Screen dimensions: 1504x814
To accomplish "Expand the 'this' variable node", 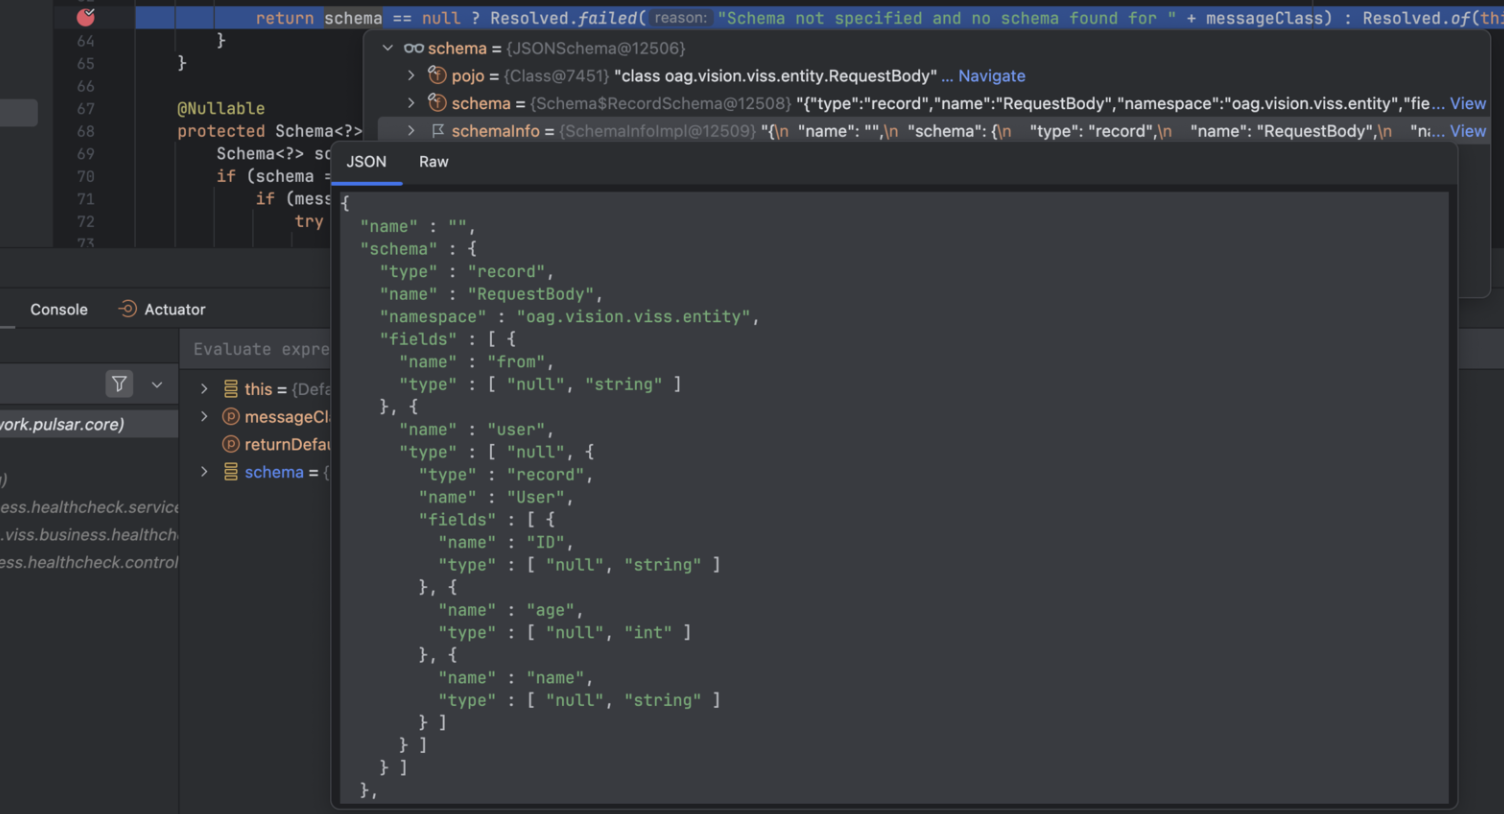I will point(204,389).
